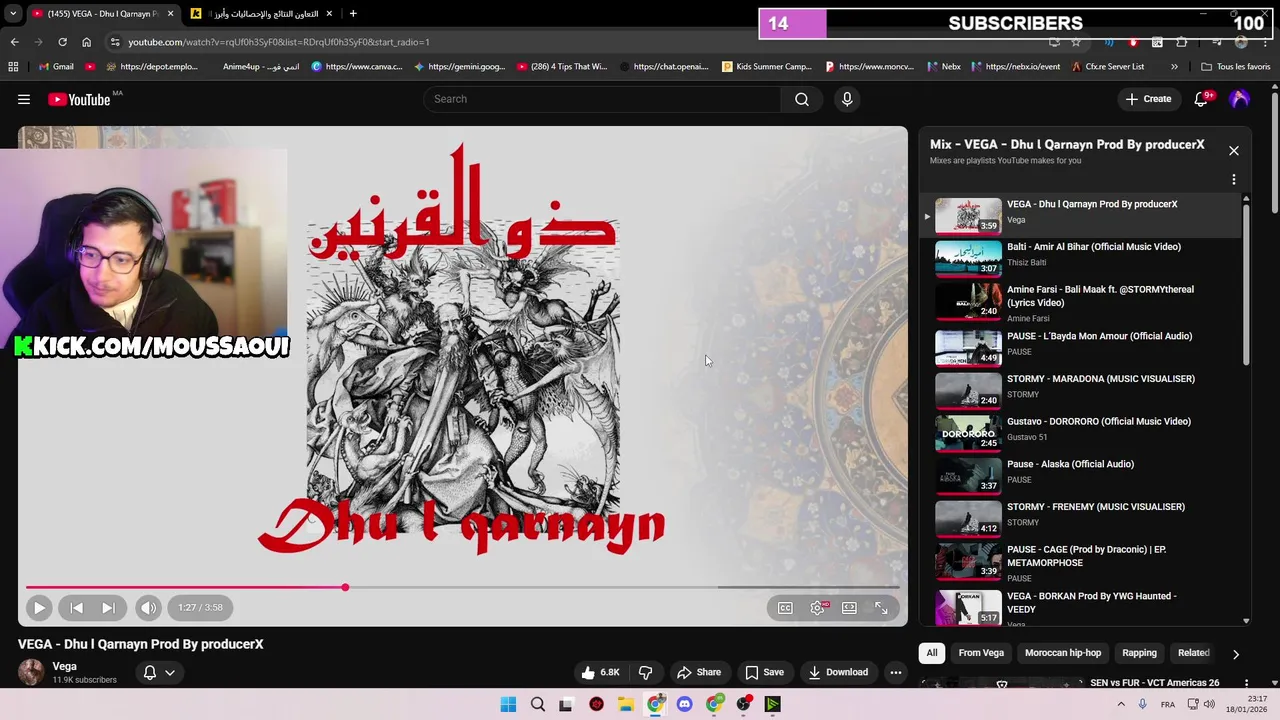Skip to the previous video

(x=77, y=607)
